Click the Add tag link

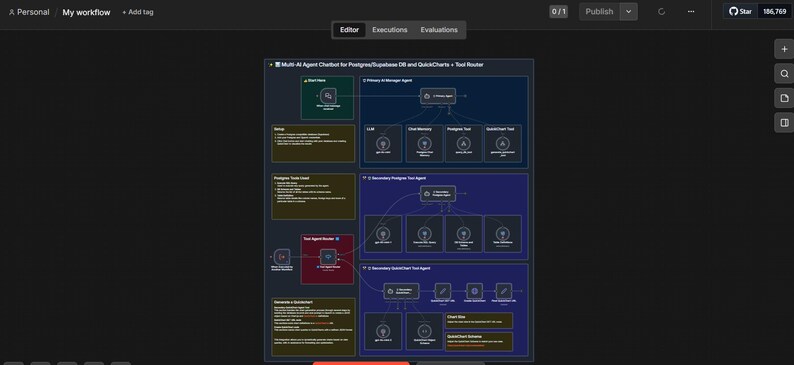point(138,12)
